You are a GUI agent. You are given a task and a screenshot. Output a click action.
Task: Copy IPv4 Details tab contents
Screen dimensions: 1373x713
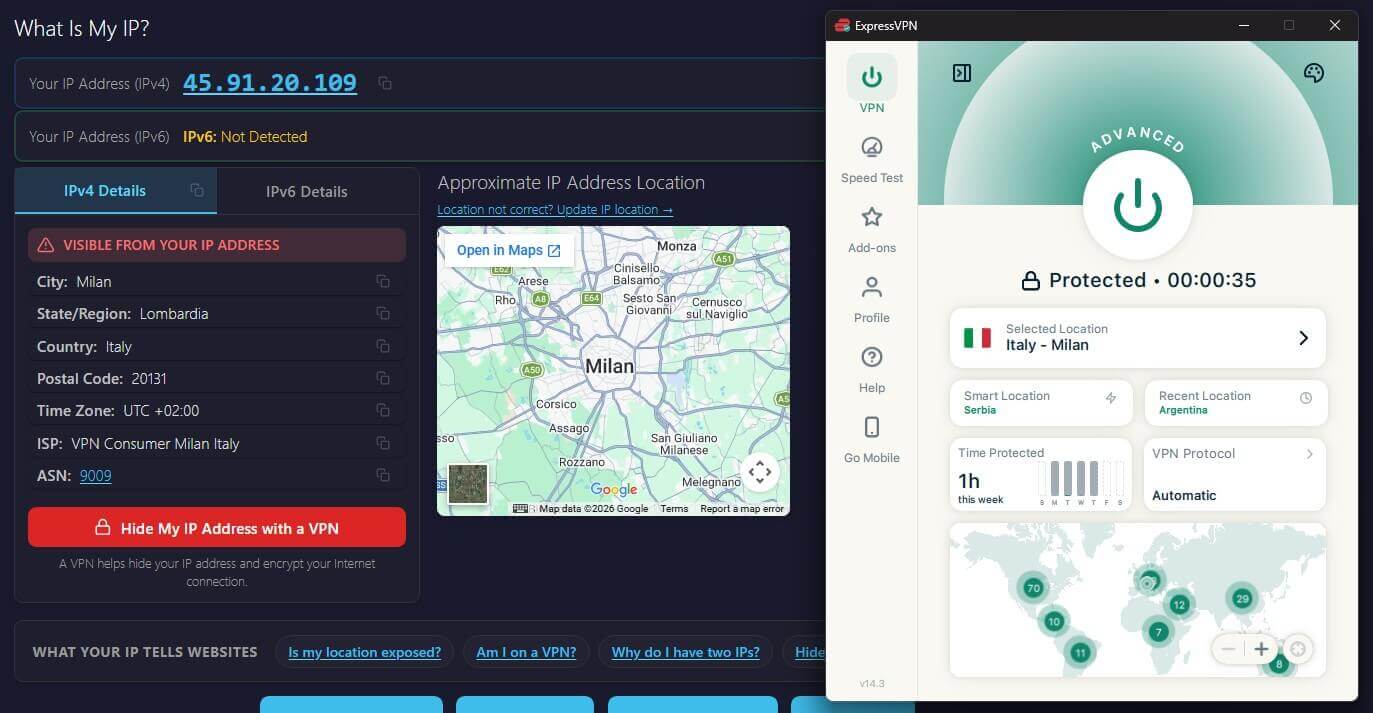click(197, 190)
